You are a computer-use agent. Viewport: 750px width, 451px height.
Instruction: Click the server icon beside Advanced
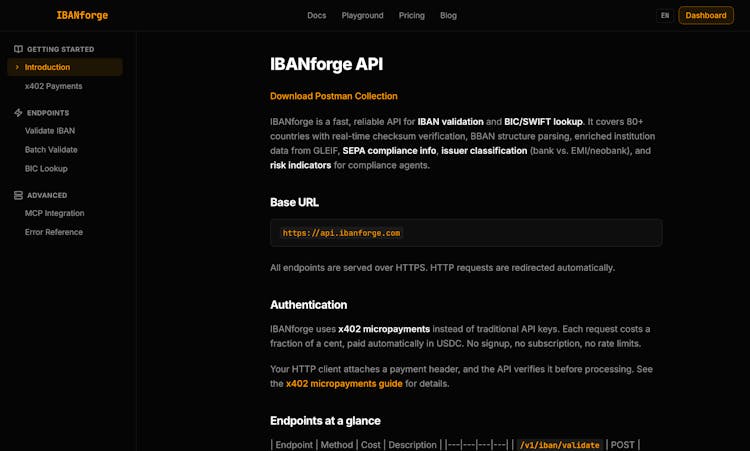point(18,195)
